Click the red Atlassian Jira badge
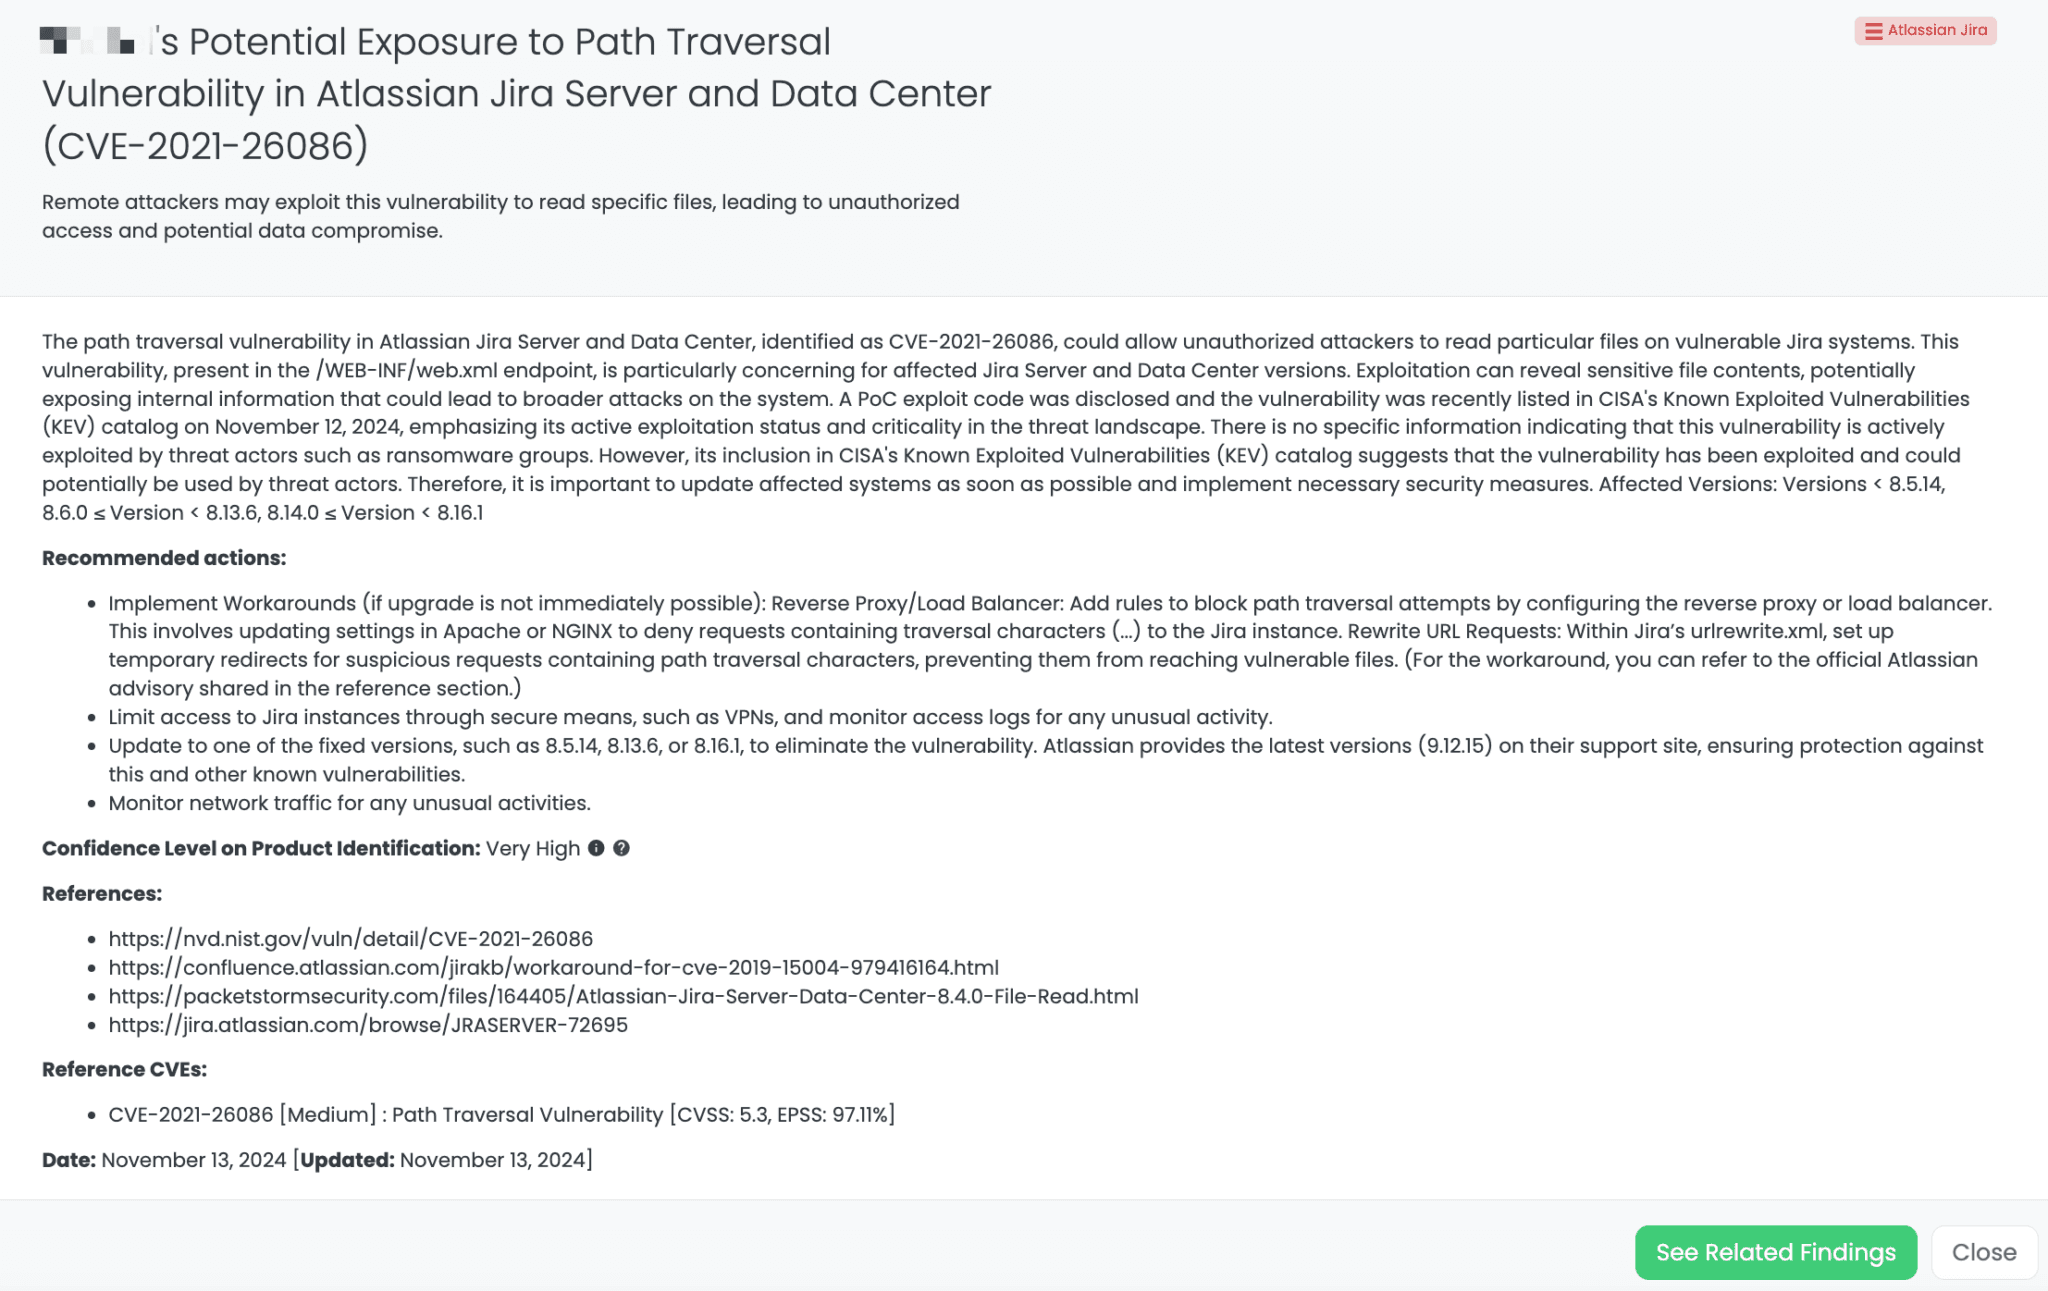This screenshot has width=2048, height=1291. (x=1924, y=30)
